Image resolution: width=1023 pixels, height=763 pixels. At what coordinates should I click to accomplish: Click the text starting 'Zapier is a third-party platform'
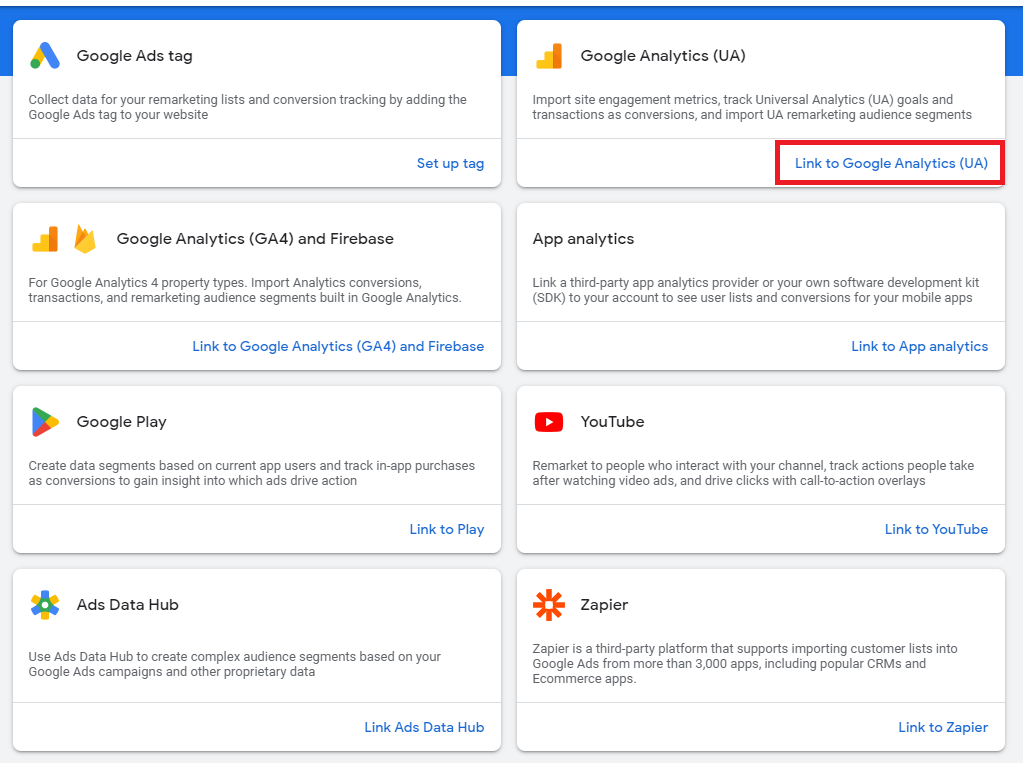click(x=745, y=664)
